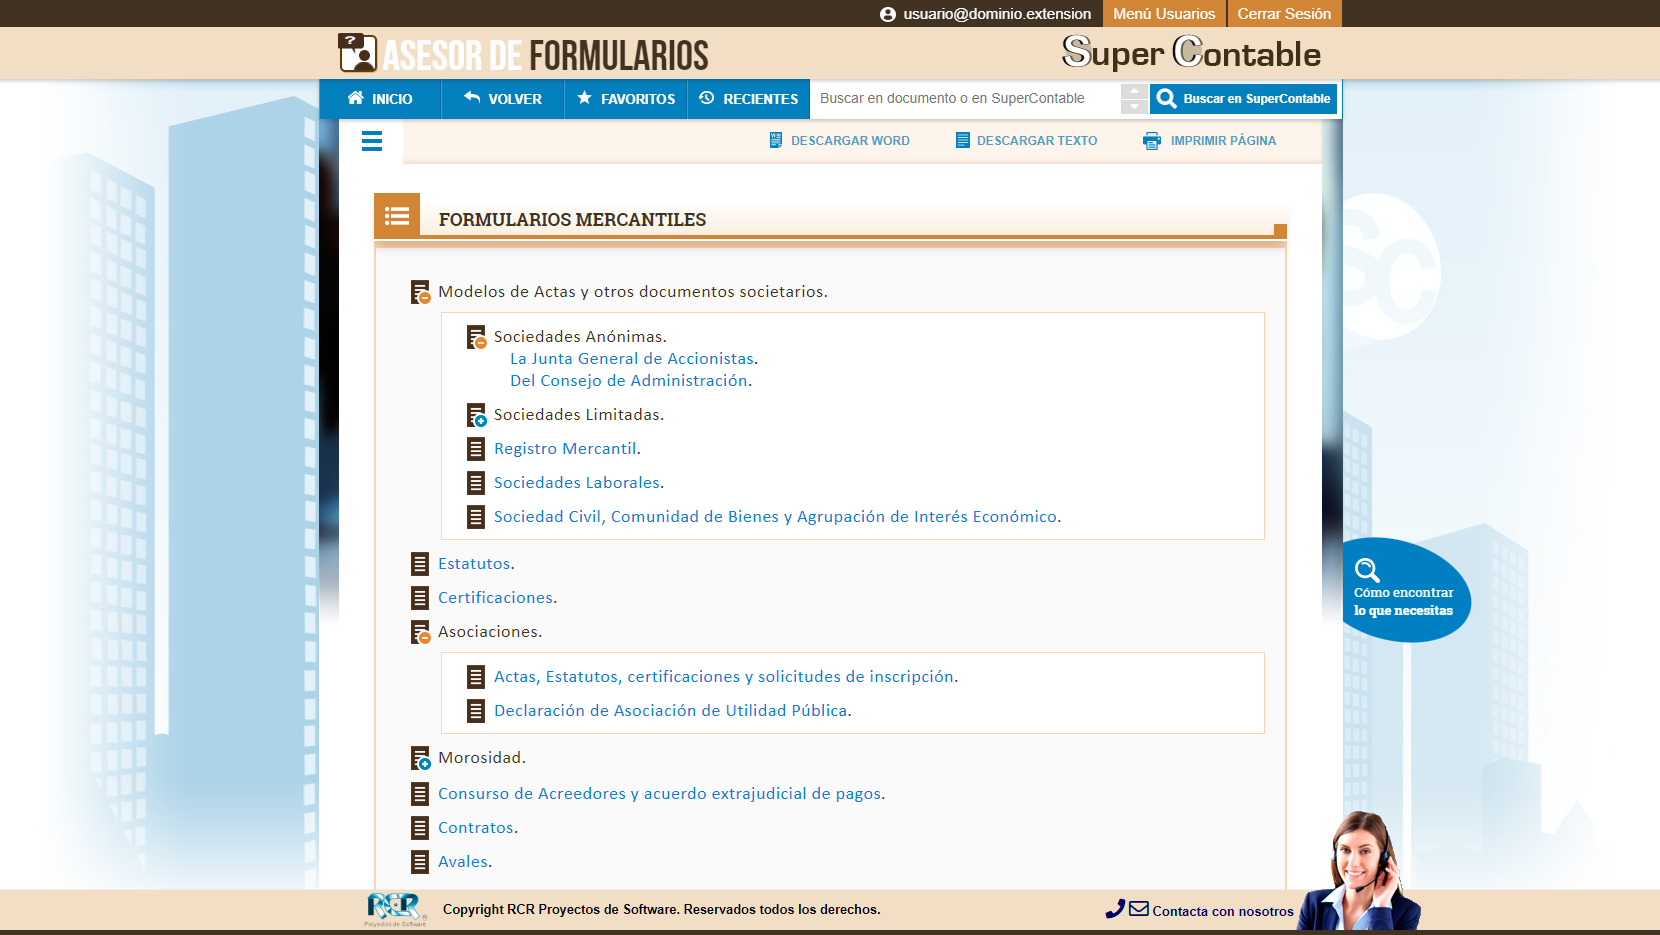The width and height of the screenshot is (1660, 935).
Task: Click Volver in navigation bar
Action: (x=503, y=99)
